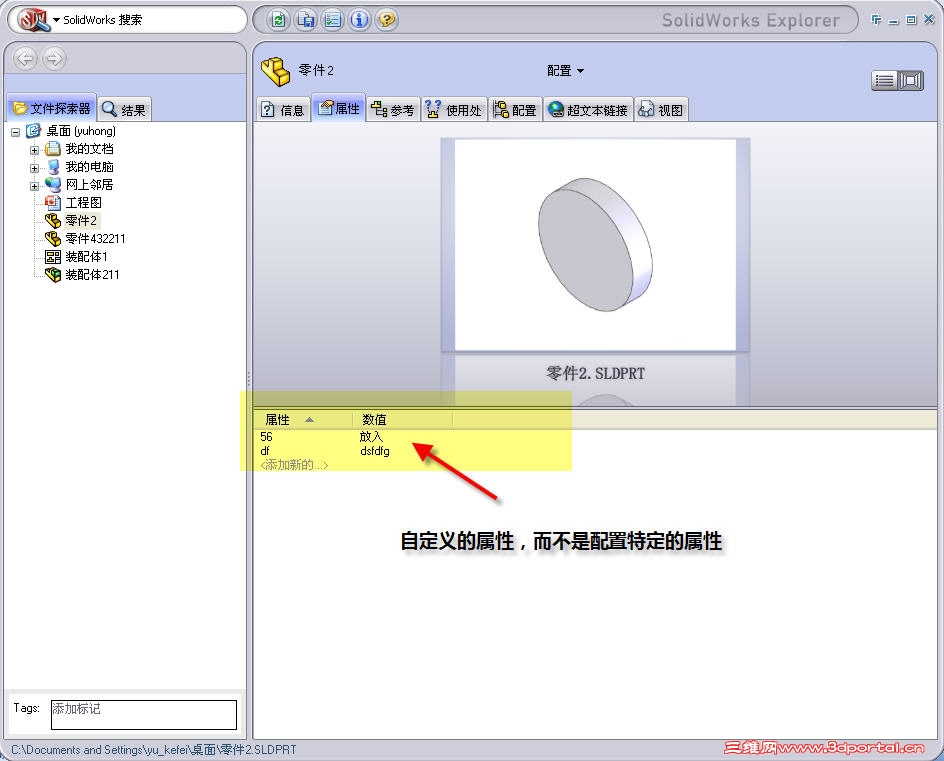Screen dimensions: 944x761
Task: Sort by the 属性 column header
Action: [x=303, y=420]
